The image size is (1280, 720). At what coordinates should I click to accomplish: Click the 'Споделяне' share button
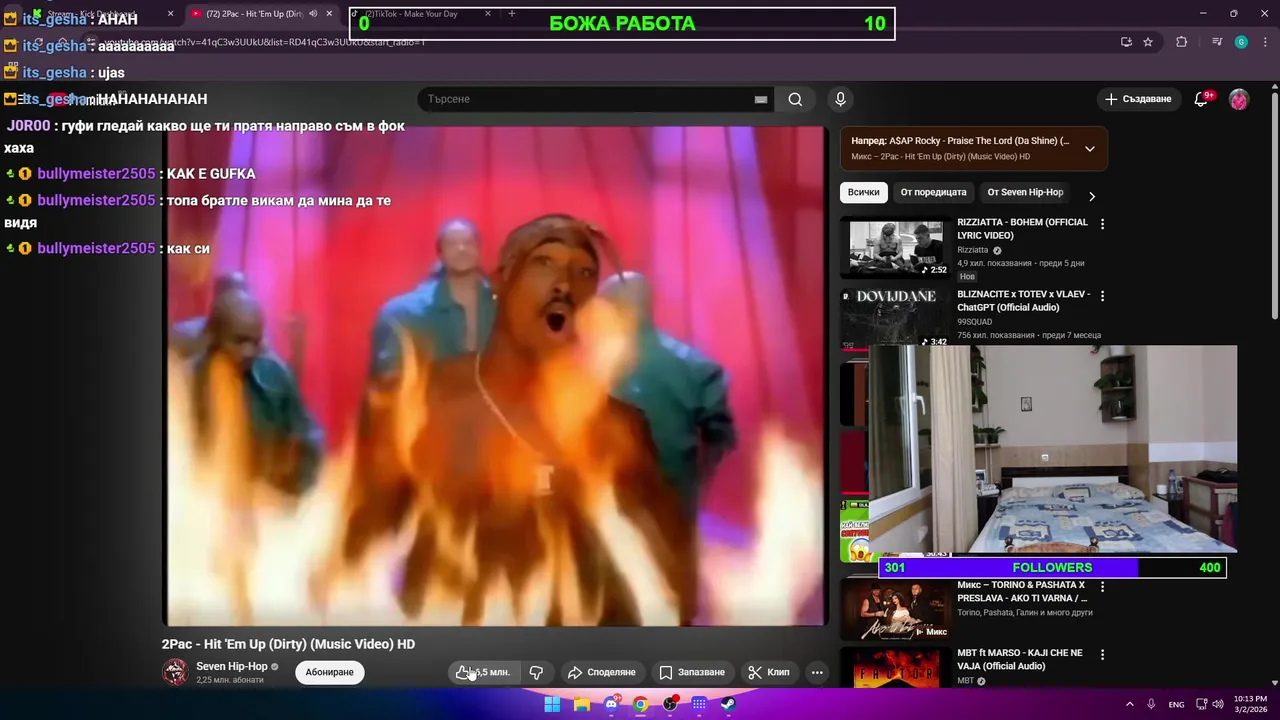click(602, 672)
